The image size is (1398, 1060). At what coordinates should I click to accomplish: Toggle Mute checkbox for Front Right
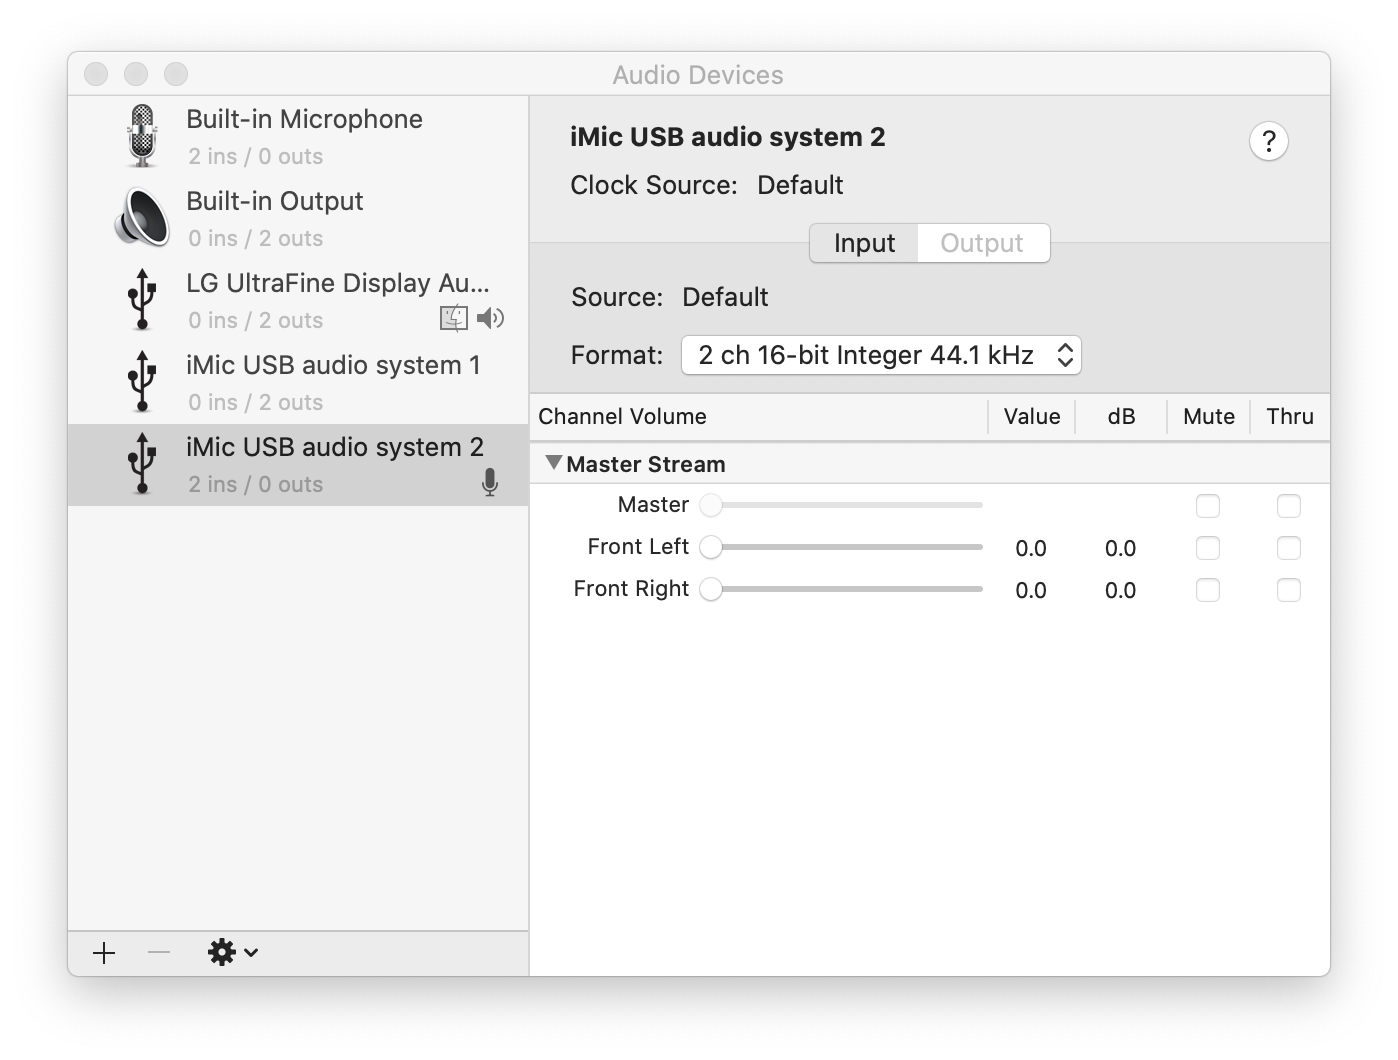click(1208, 590)
